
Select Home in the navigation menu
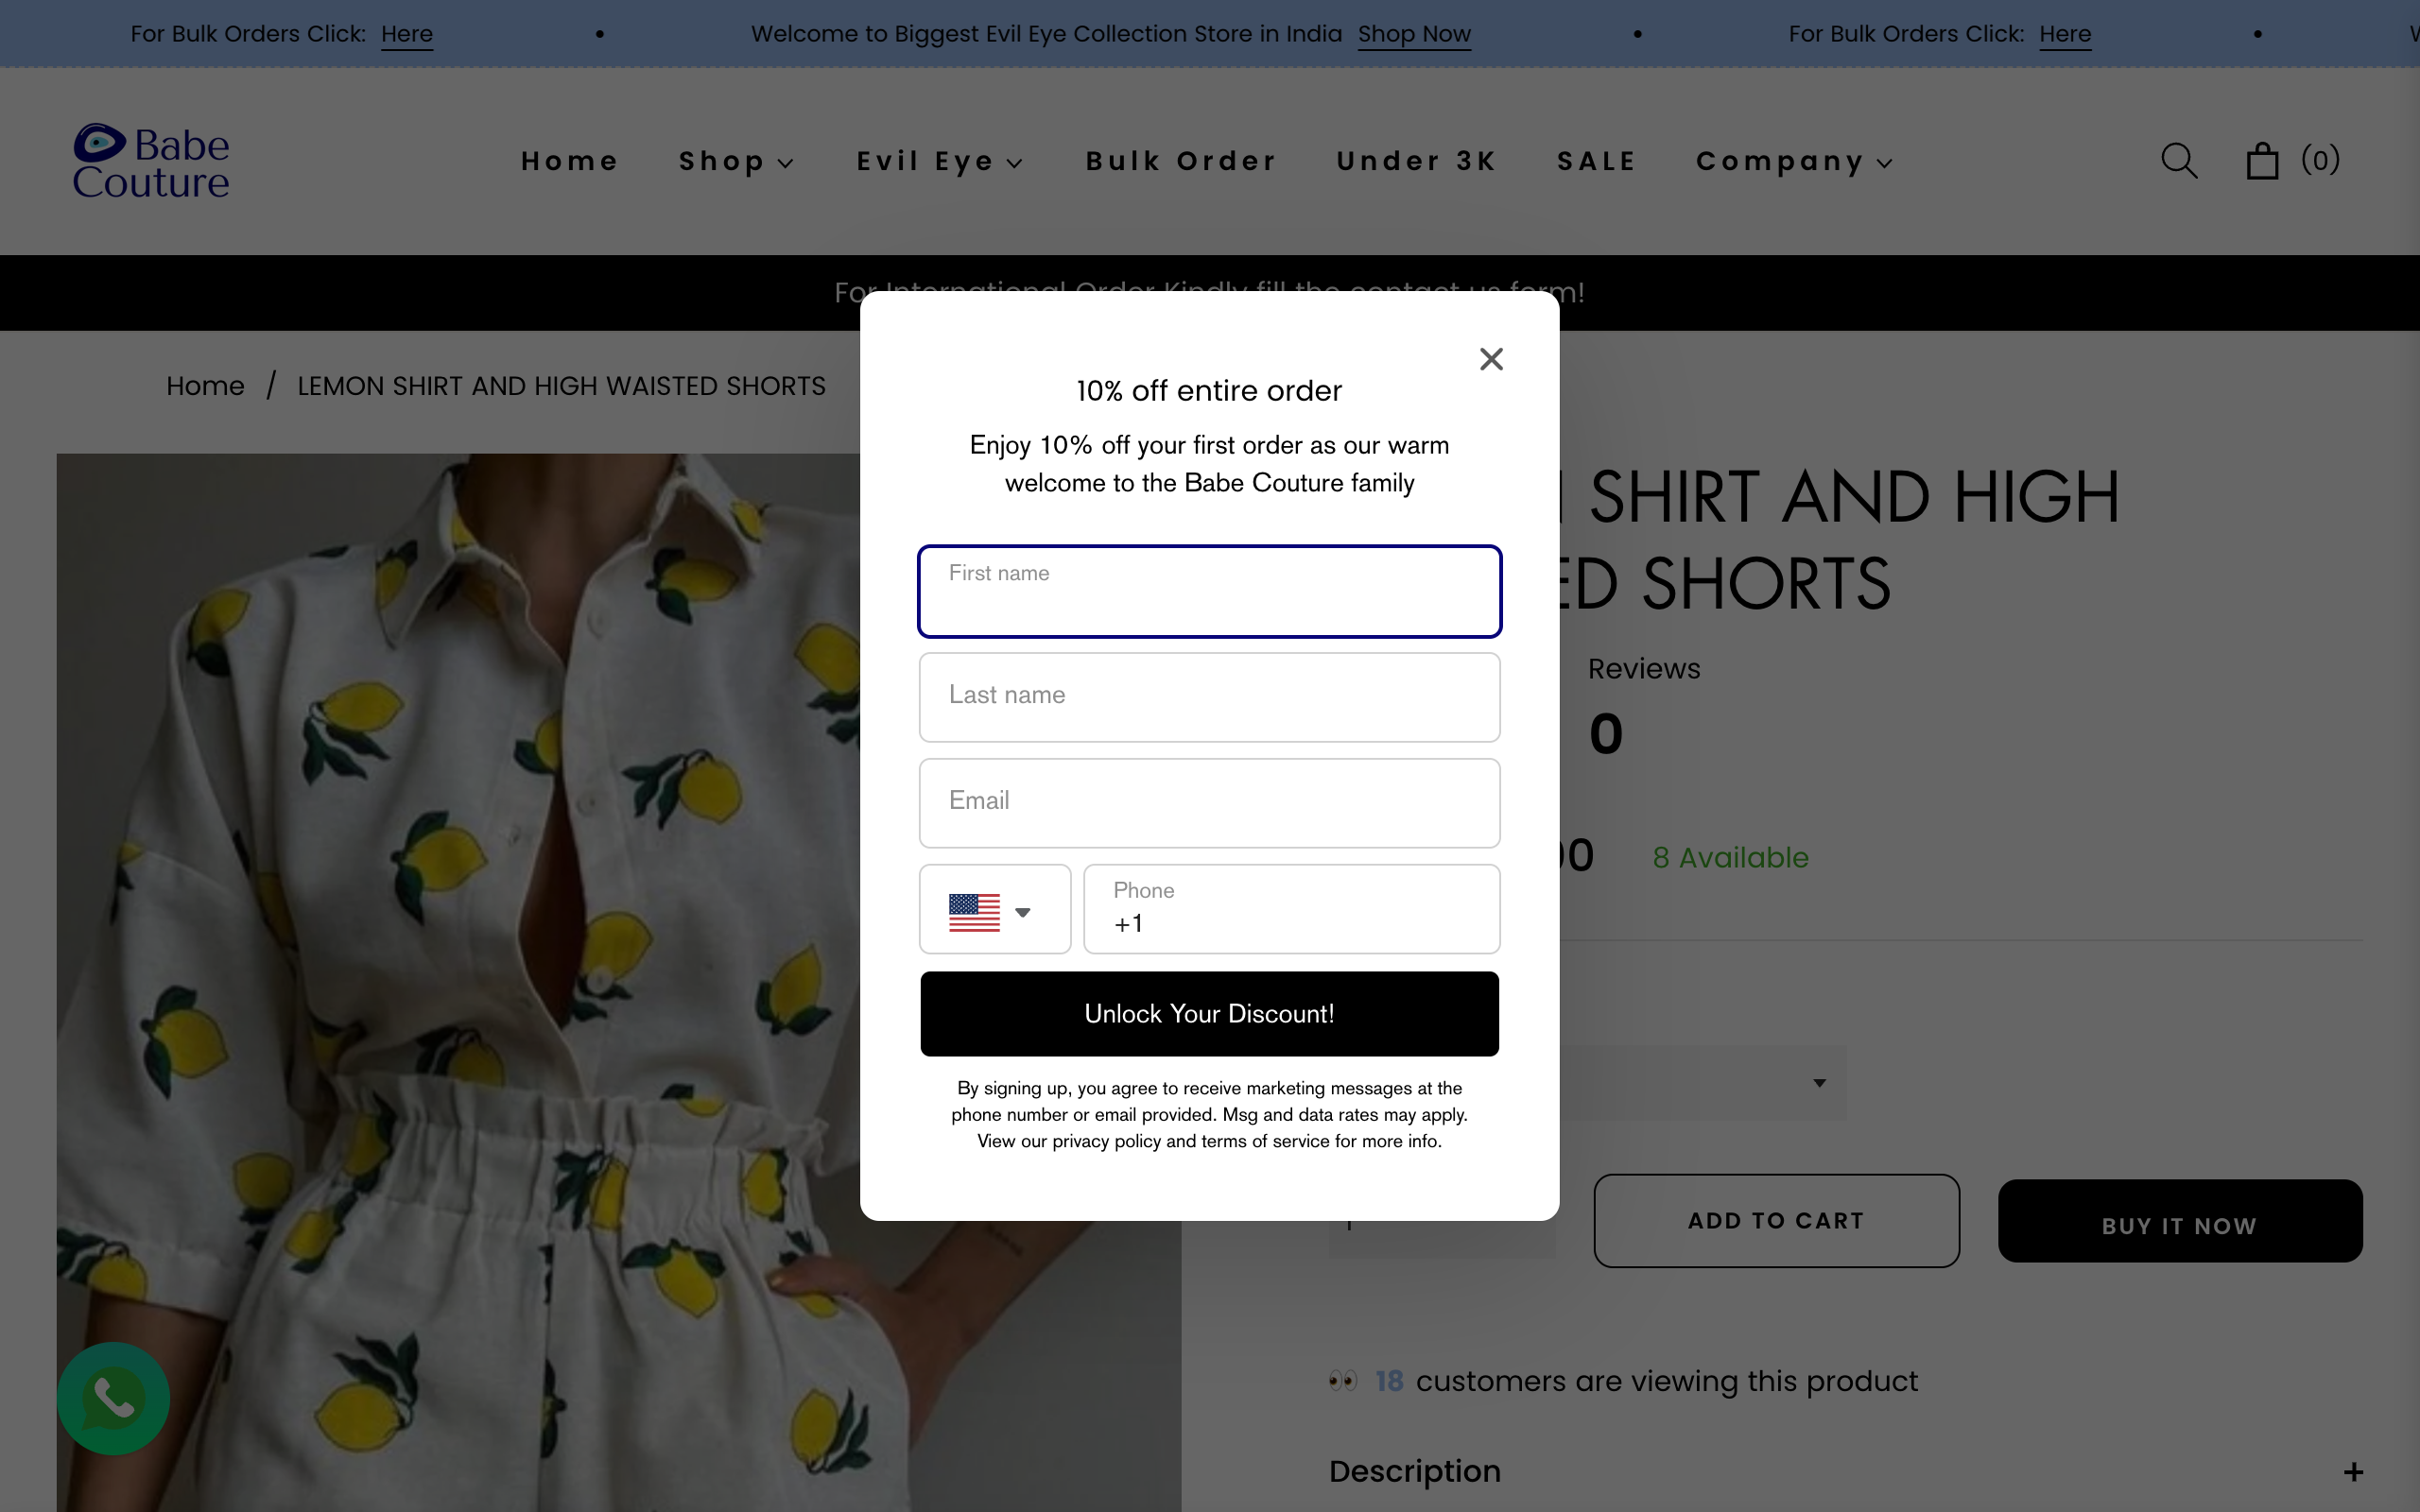(x=569, y=160)
